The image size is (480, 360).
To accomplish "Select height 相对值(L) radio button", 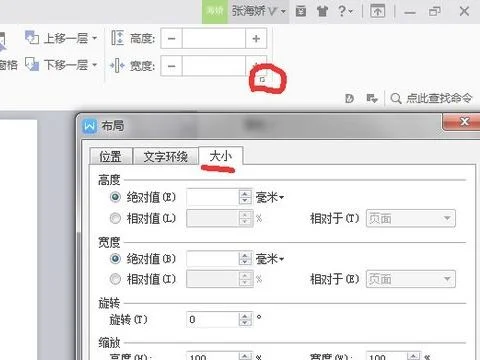I will click(x=115, y=219).
